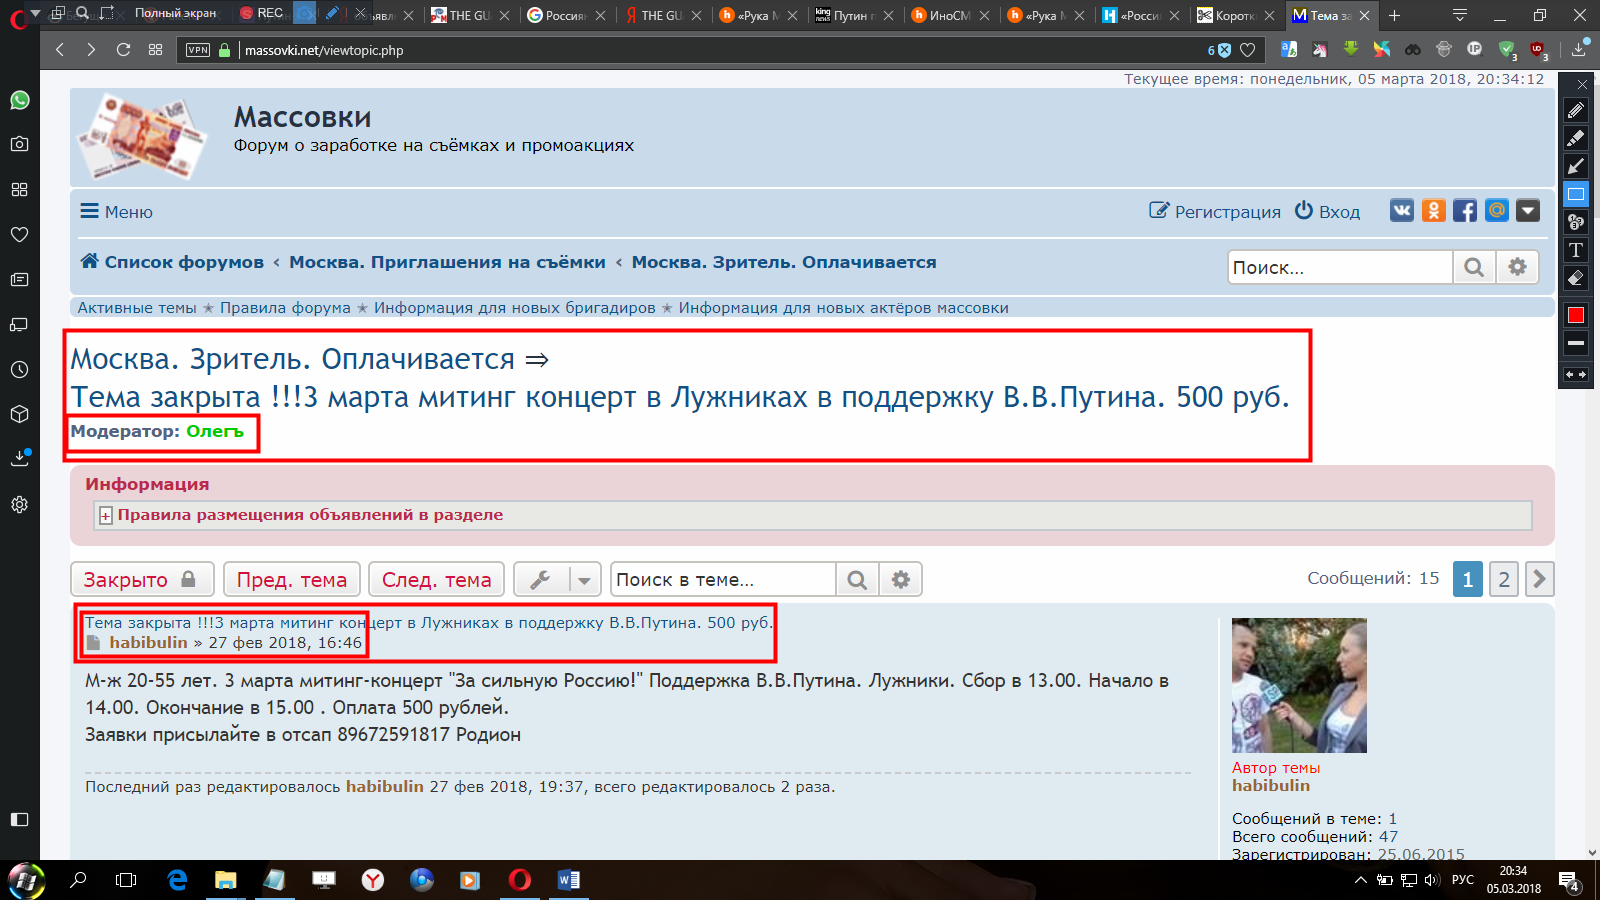Select the highlighter marker tool
The height and width of the screenshot is (900, 1600).
point(1576,138)
